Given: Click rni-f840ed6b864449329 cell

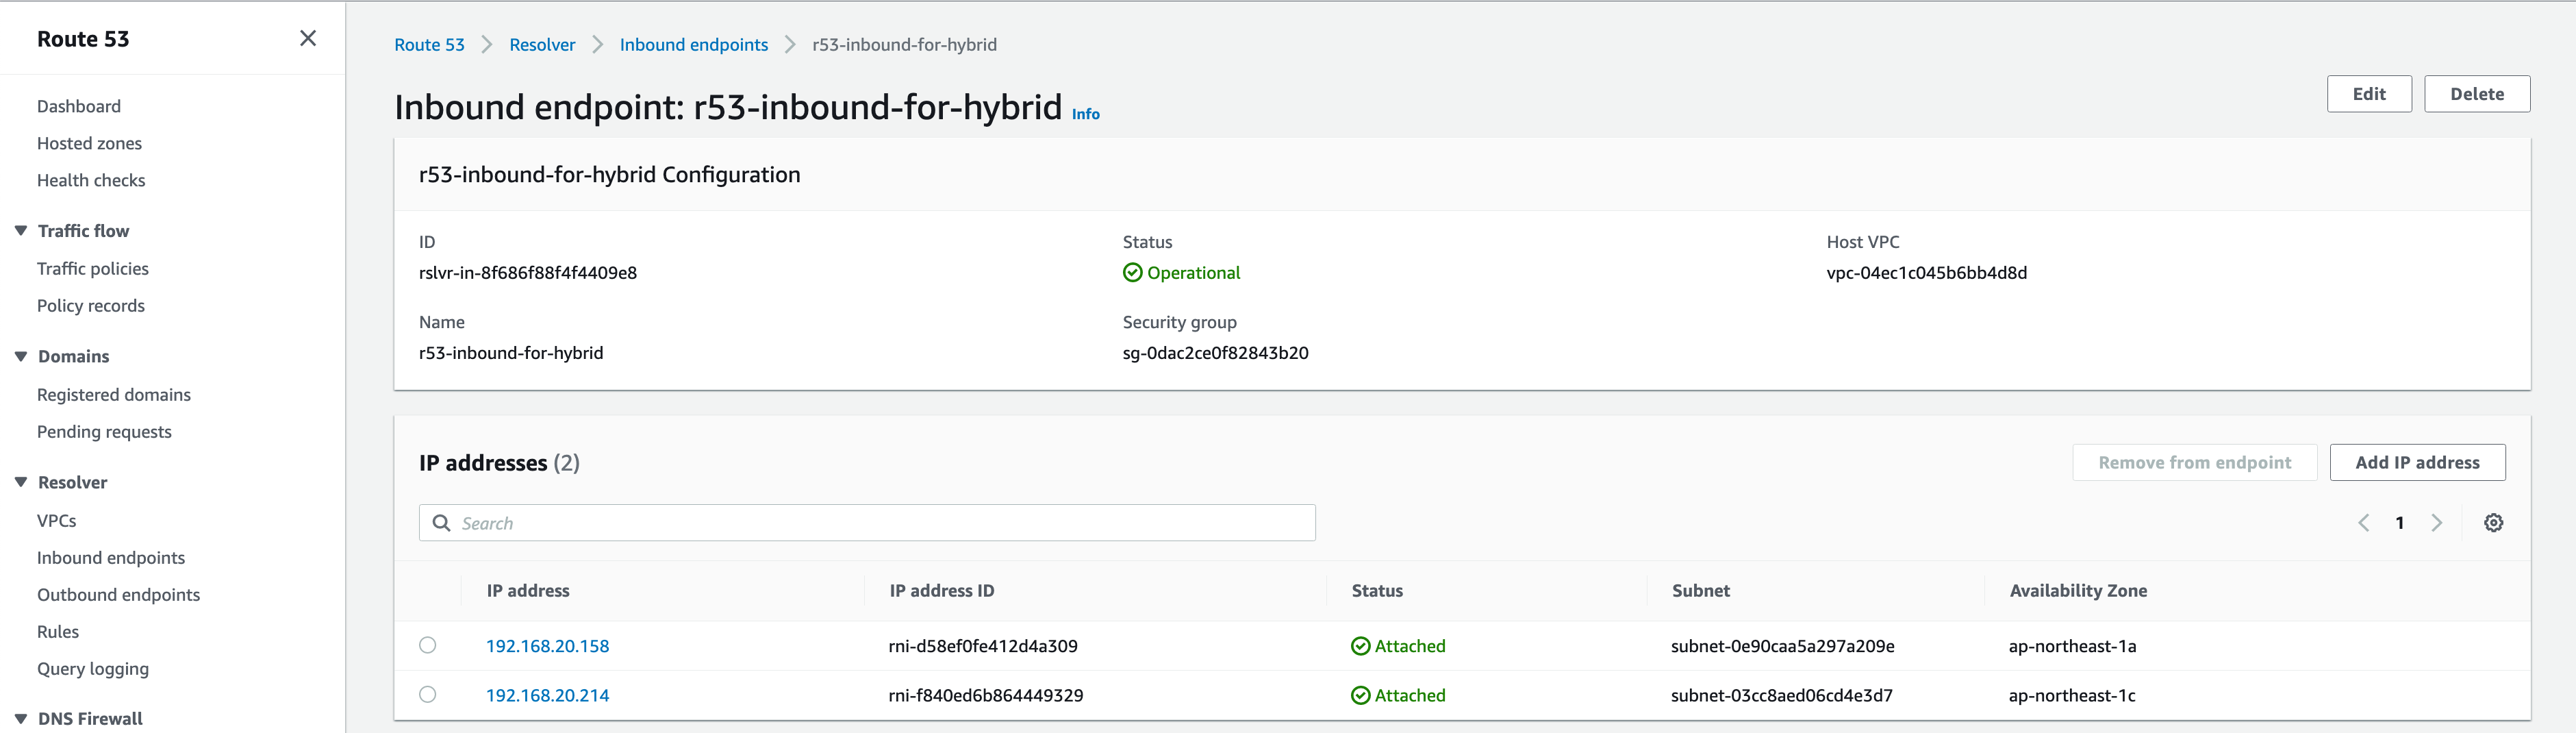Looking at the screenshot, I should (x=986, y=695).
